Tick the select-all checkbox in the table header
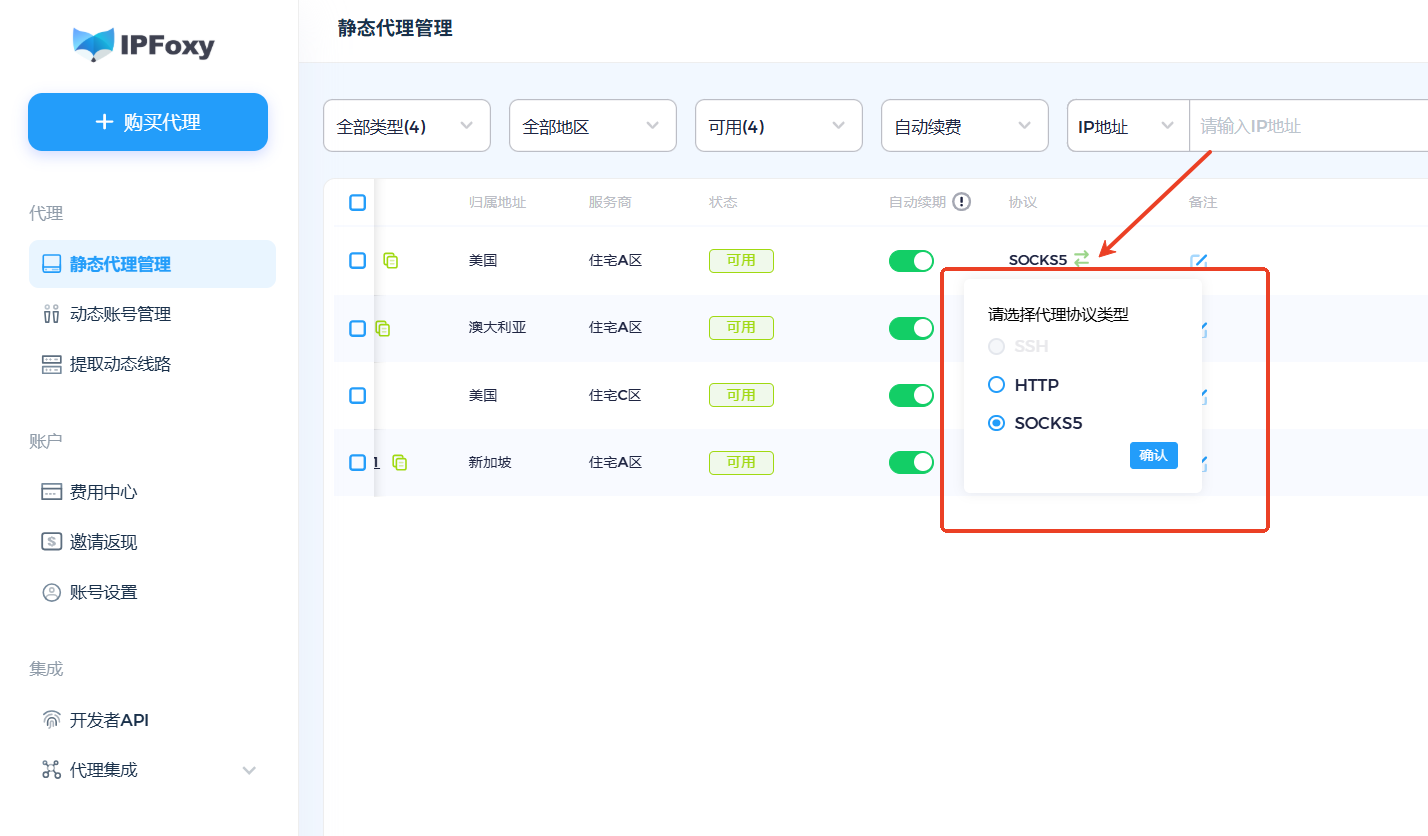 [x=357, y=202]
